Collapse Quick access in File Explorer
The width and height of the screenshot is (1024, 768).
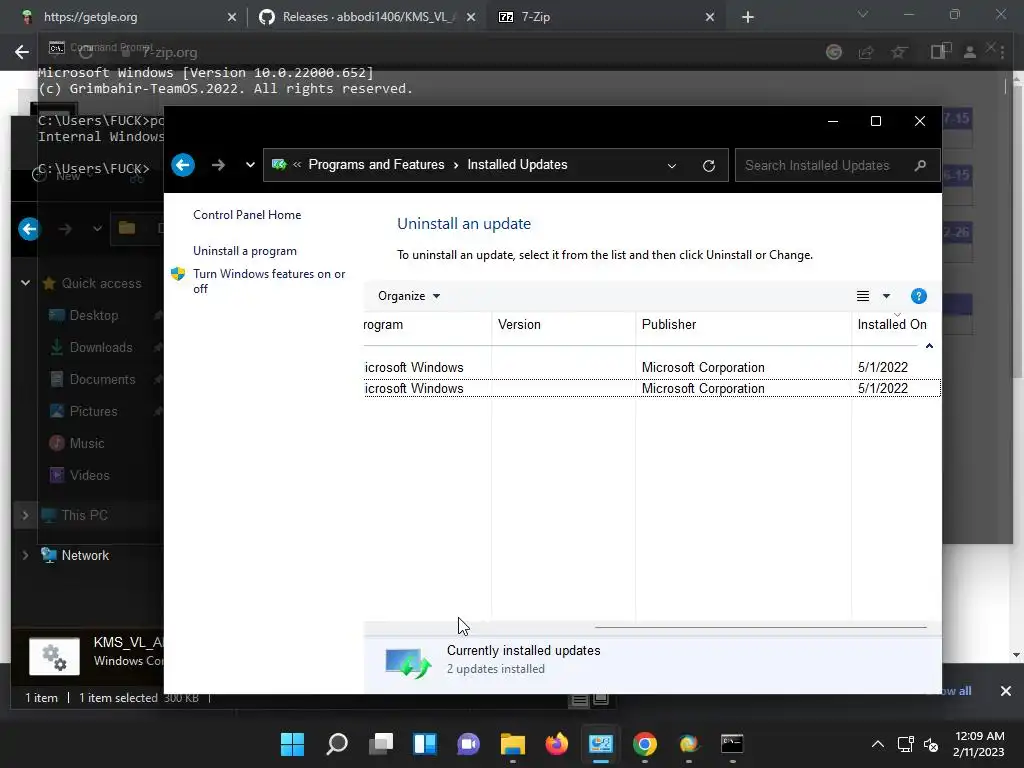click(x=25, y=283)
